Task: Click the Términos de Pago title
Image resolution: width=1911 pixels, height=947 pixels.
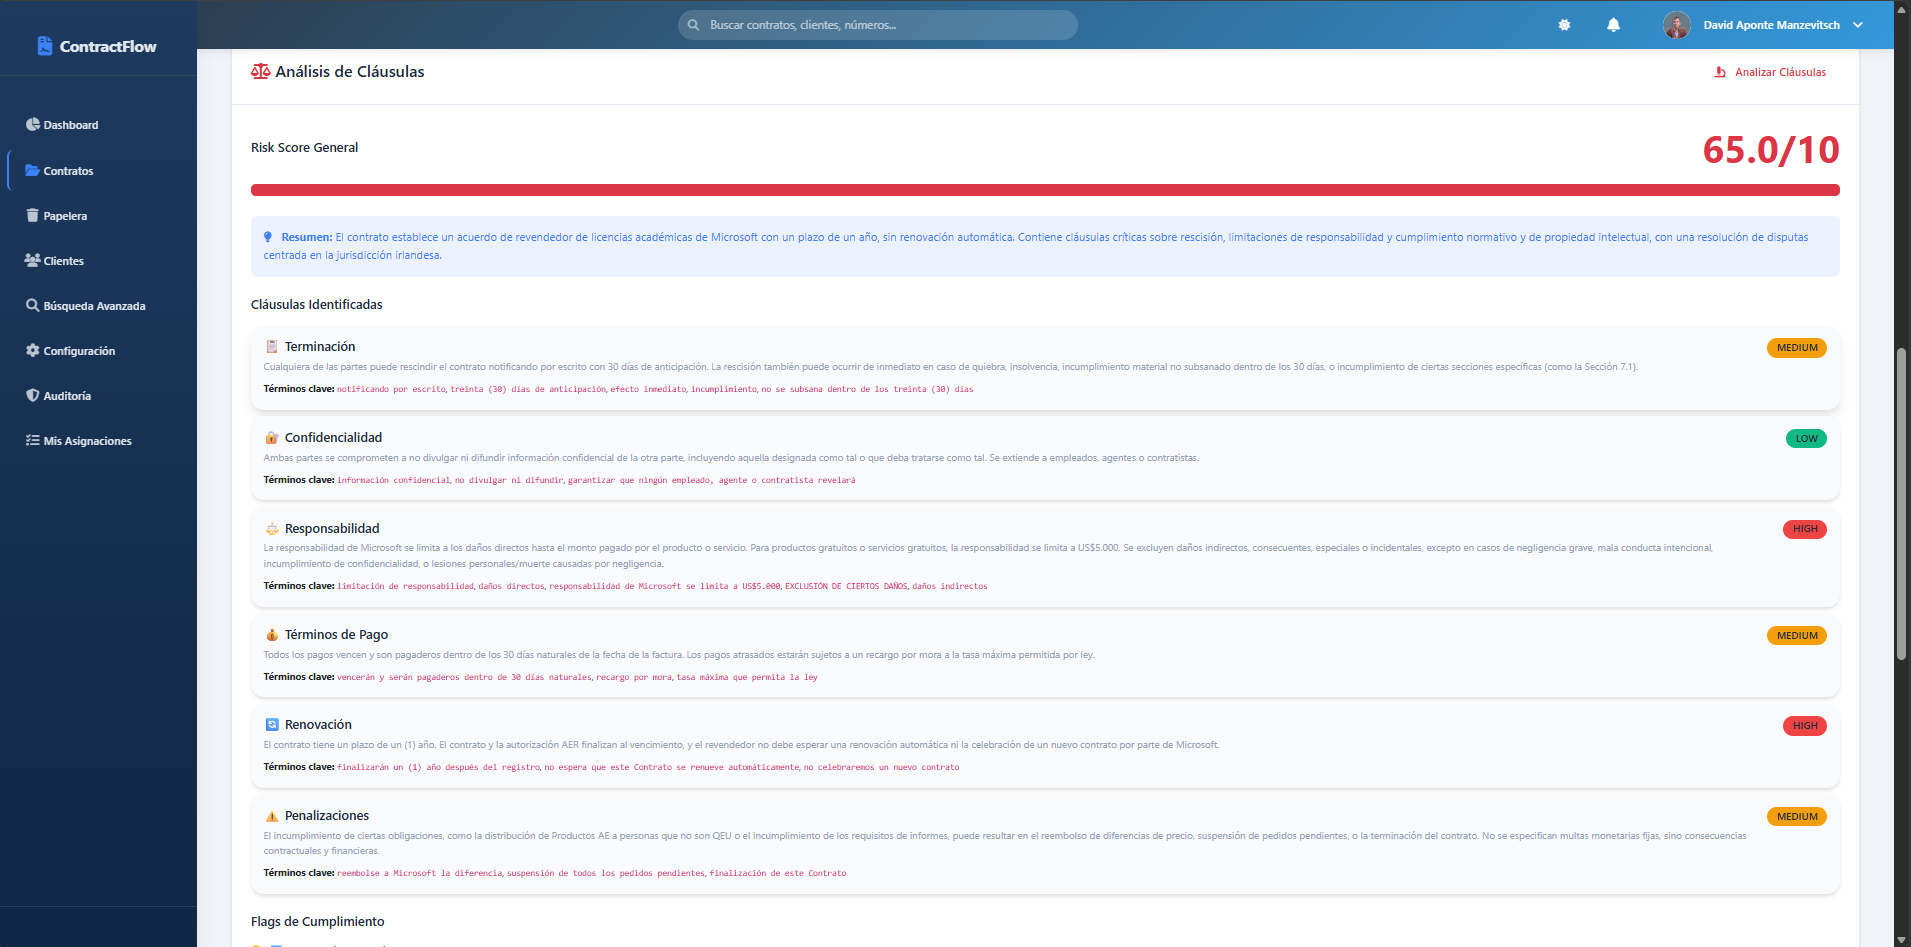Action: pyautogui.click(x=336, y=635)
